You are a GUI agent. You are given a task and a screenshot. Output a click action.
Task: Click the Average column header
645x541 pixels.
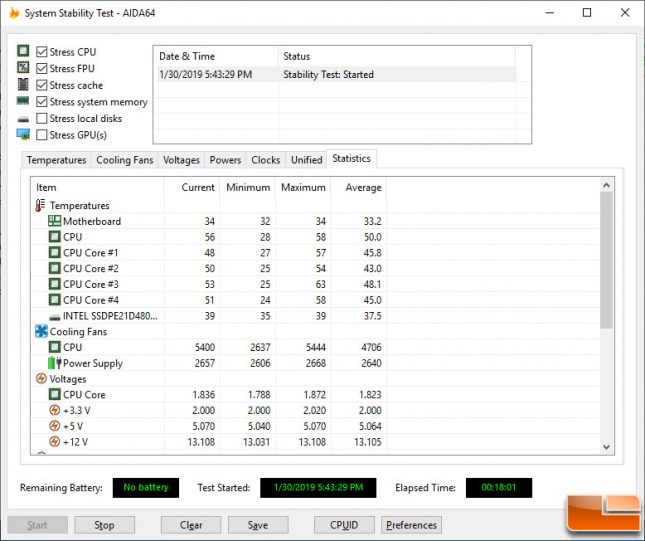point(358,188)
